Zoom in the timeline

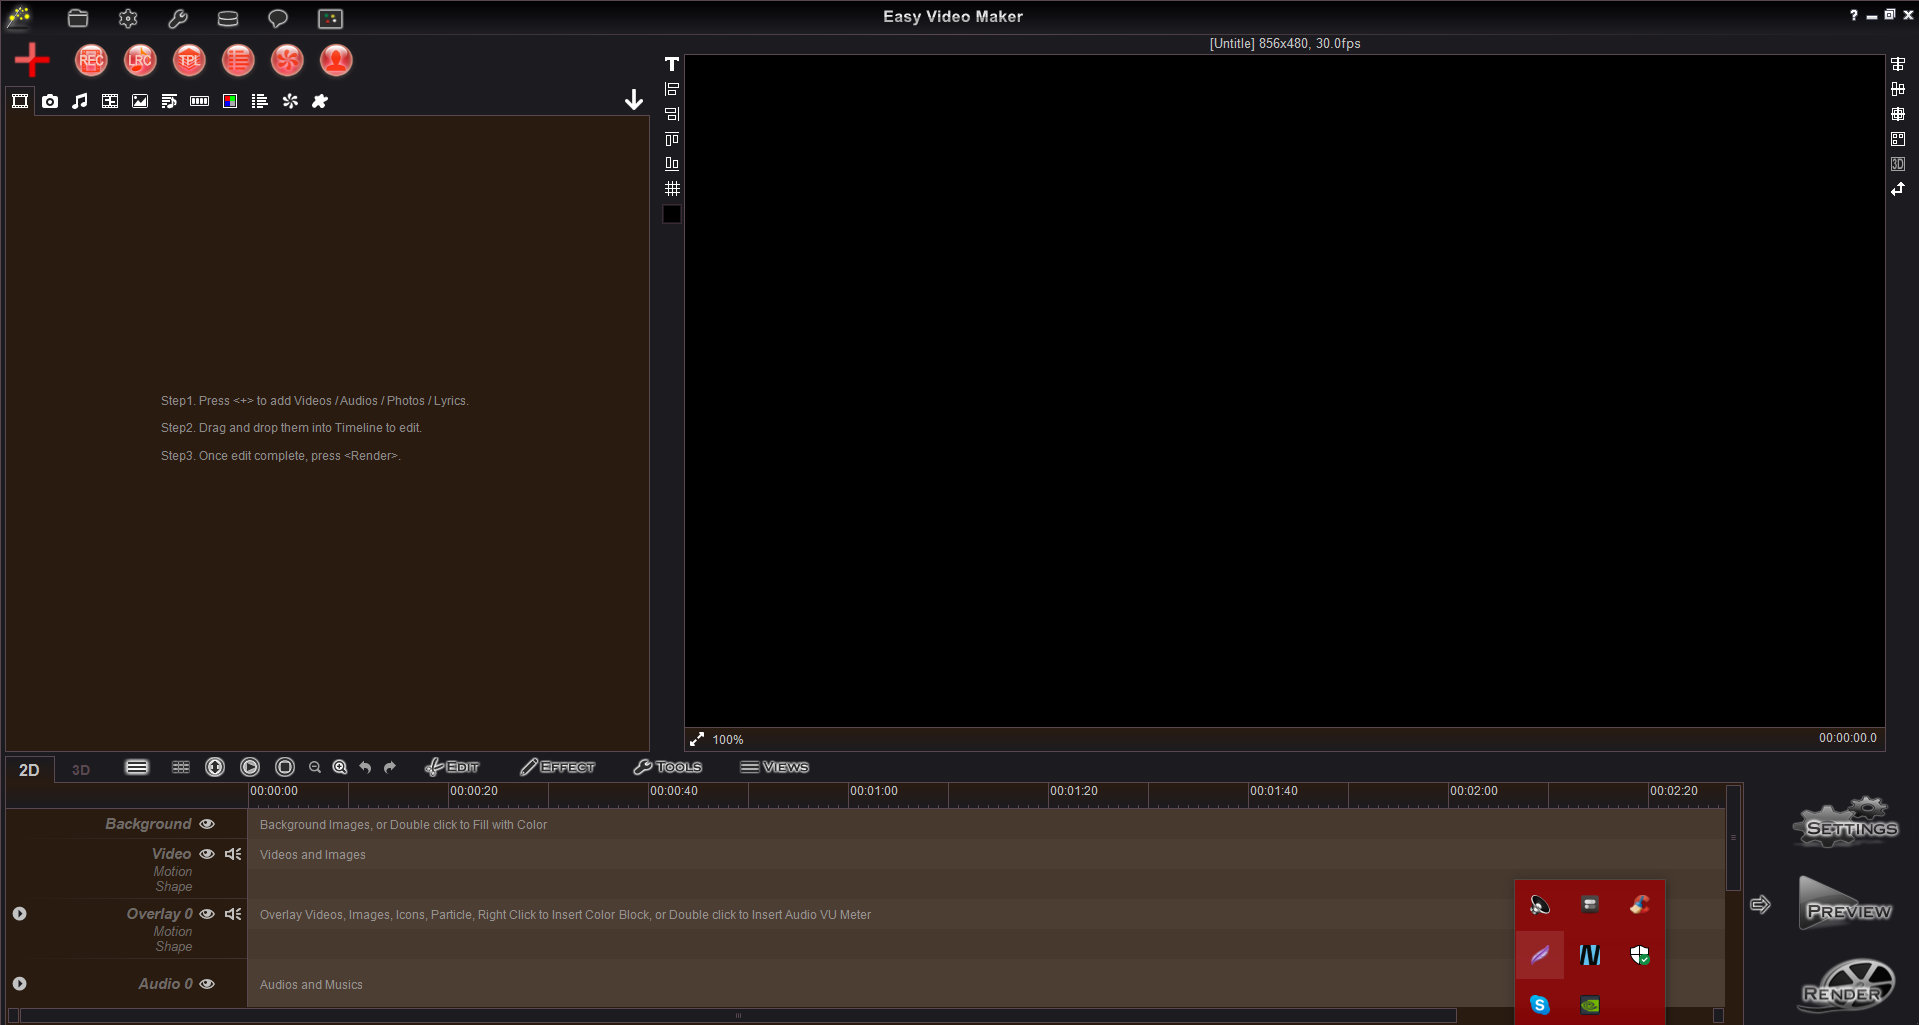pyautogui.click(x=340, y=767)
